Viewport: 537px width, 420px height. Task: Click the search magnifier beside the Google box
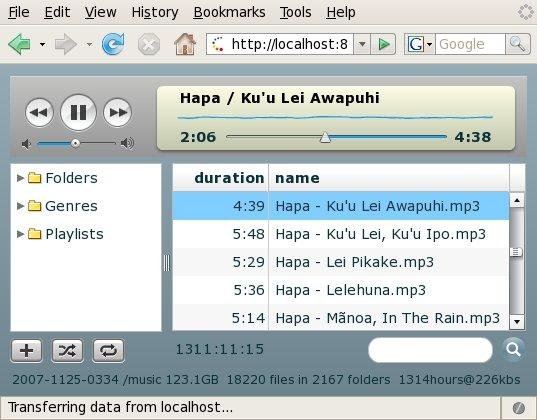tap(517, 44)
